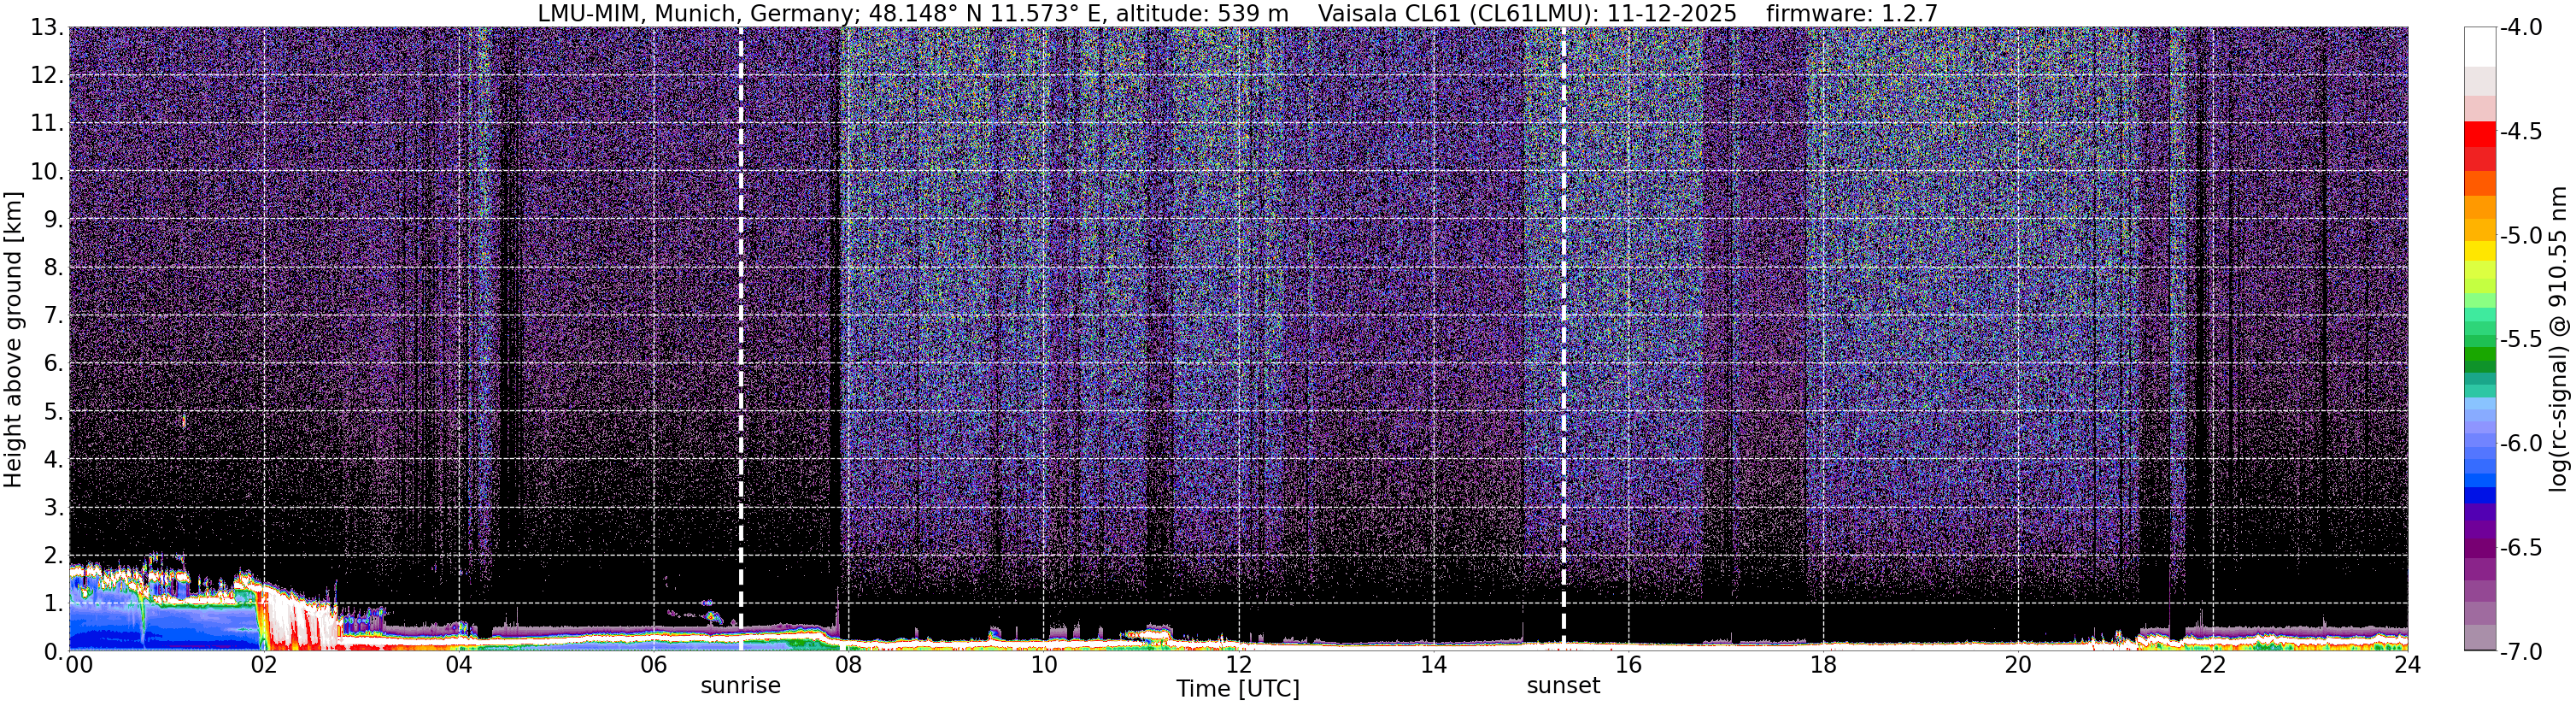The height and width of the screenshot is (706, 2576).
Task: Select the '-5.0' colorbar tick label
Action: [2520, 236]
